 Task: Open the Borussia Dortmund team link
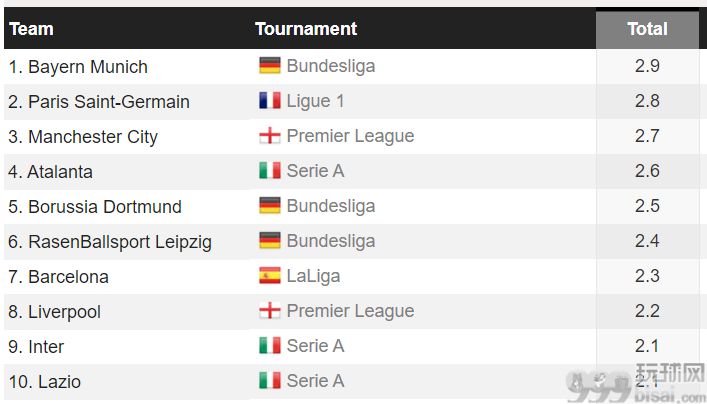[x=105, y=207]
